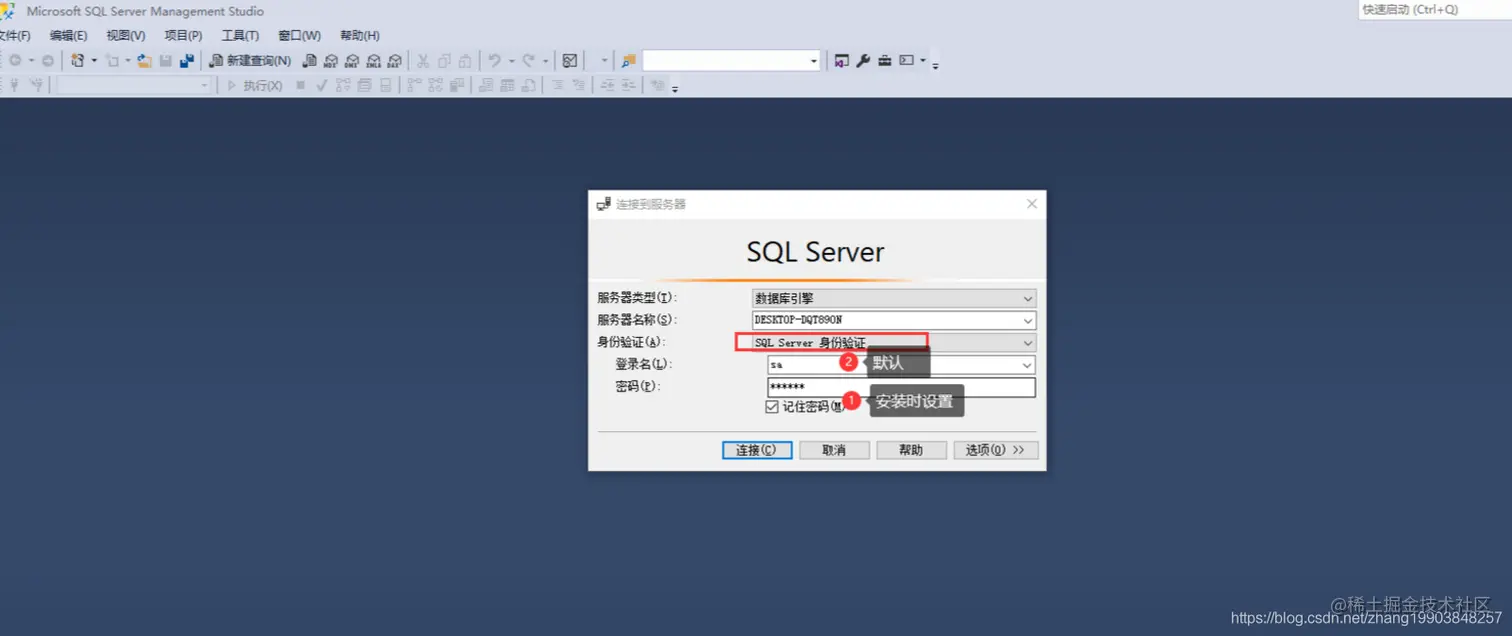Viewport: 1512px width, 636px height.
Task: Click the Visual Studio window icon
Action: [x=841, y=61]
